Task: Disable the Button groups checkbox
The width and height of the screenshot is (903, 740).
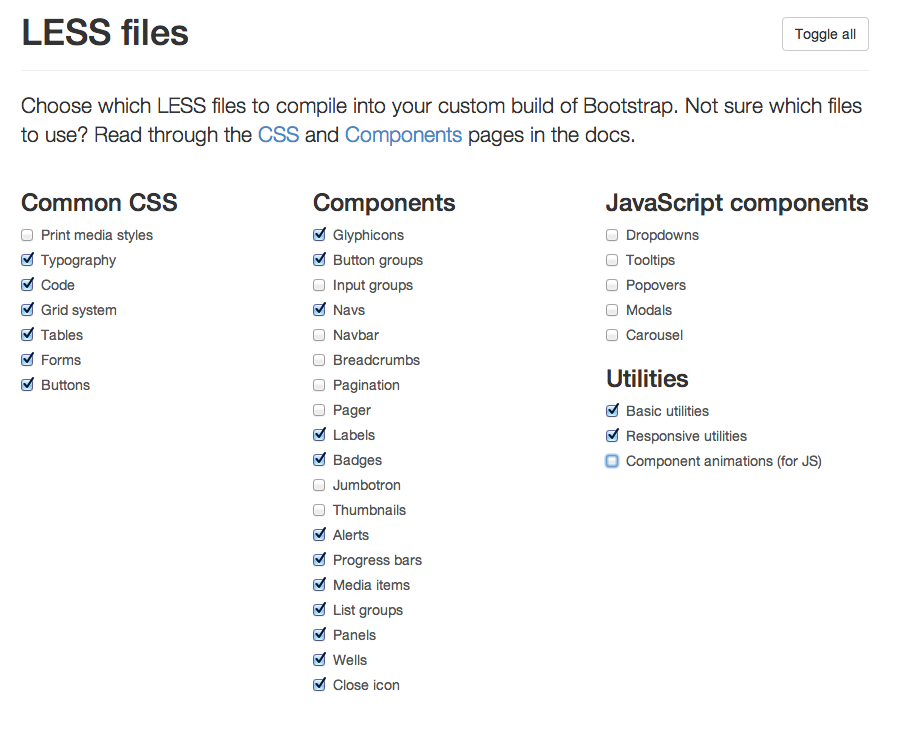Action: [319, 260]
